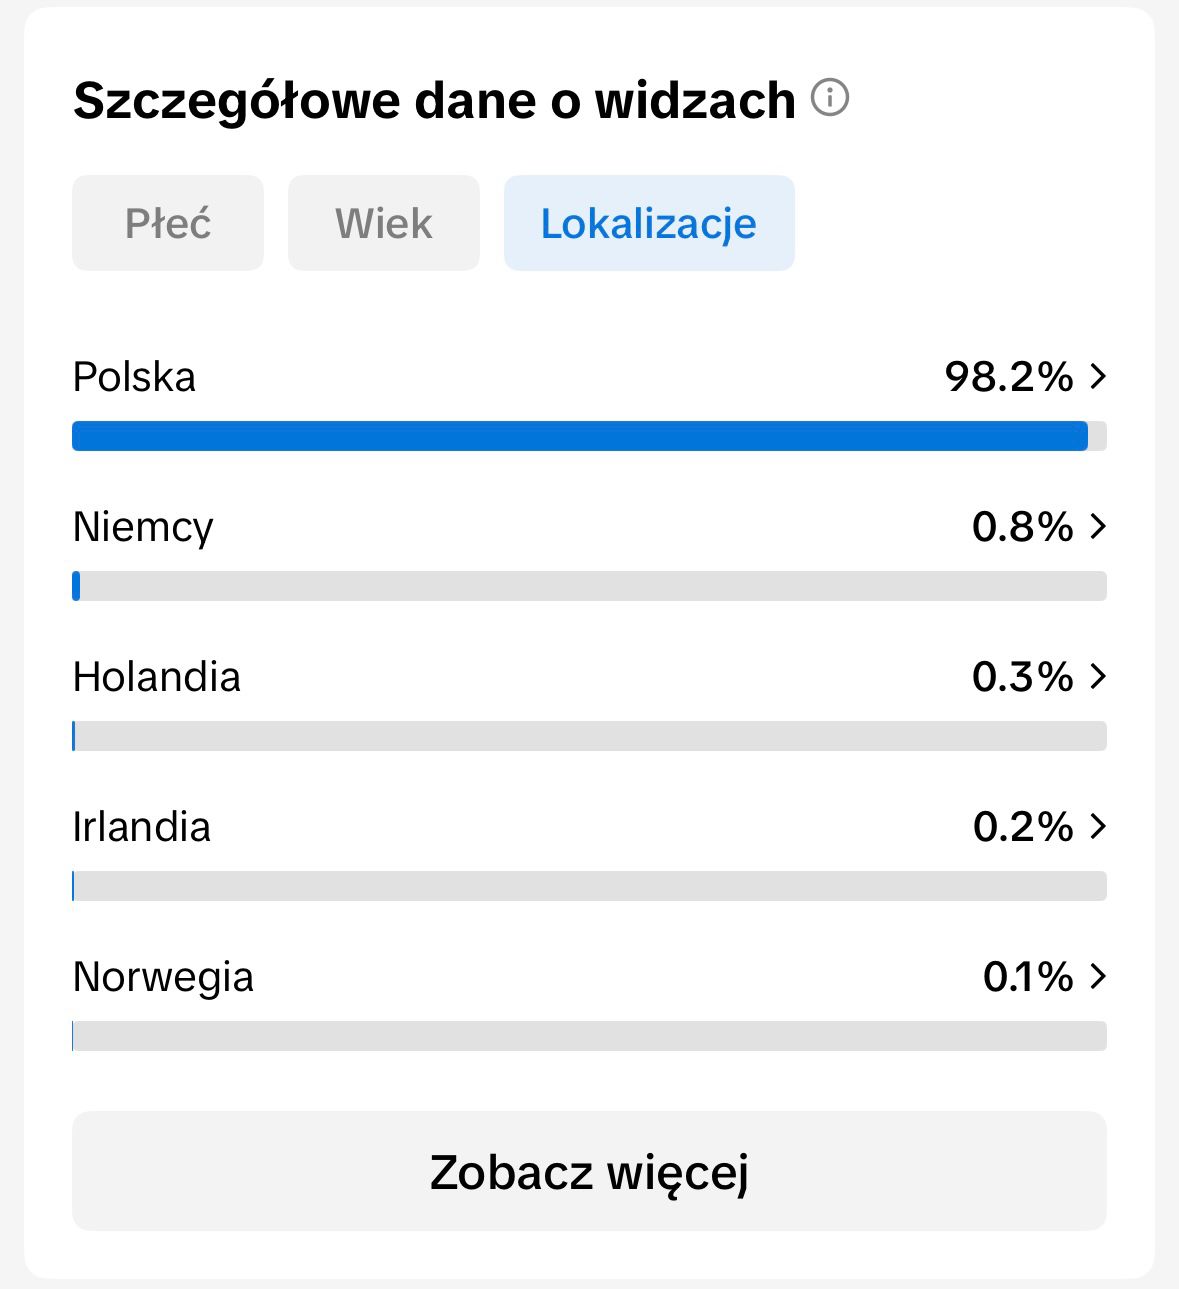Select the Lokalizacje tab
Image resolution: width=1179 pixels, height=1289 pixels.
[649, 223]
